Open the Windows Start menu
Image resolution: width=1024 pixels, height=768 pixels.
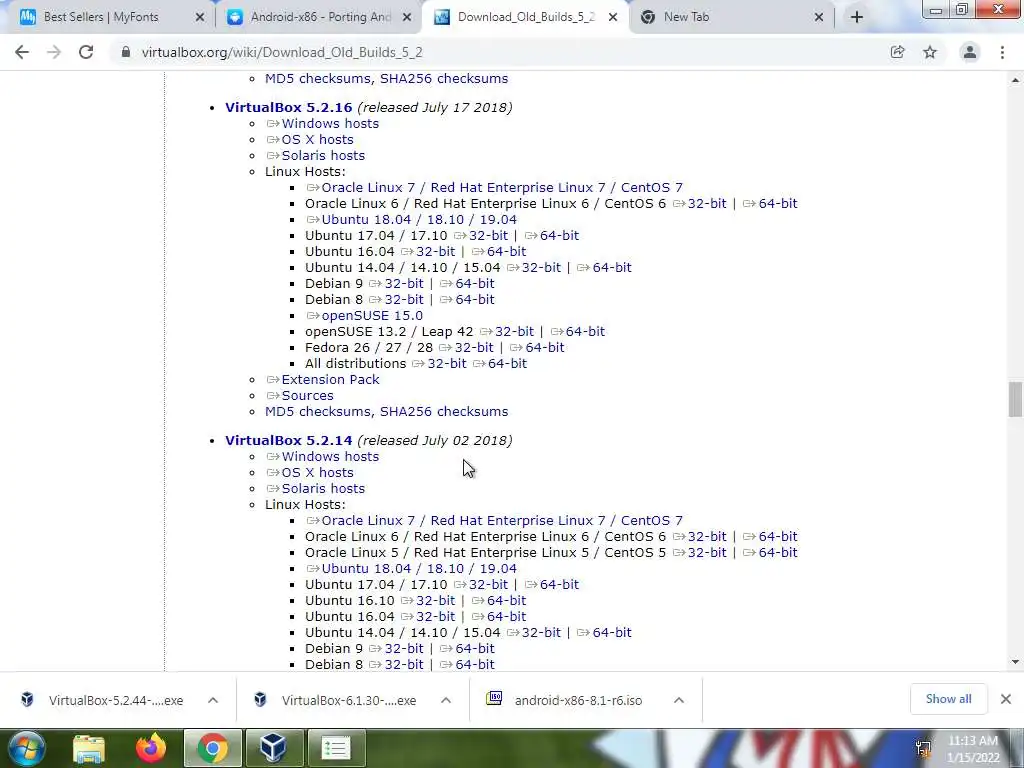[27, 748]
